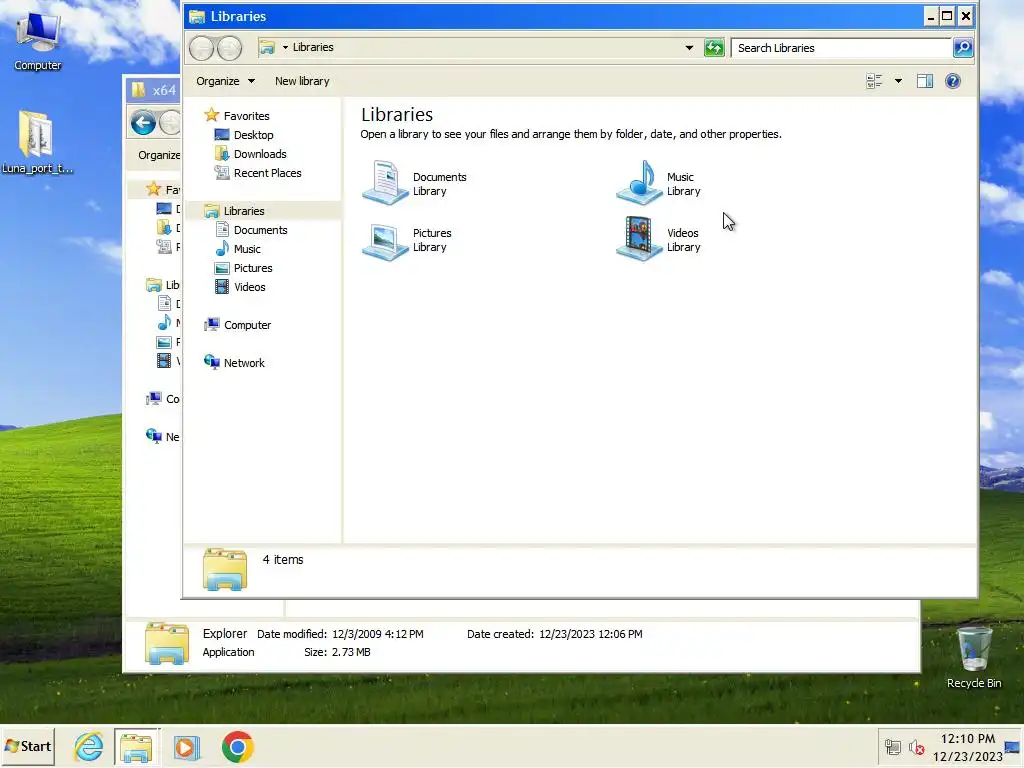
Task: Select the Libraries icon in the x64 window
Action: pyautogui.click(x=153, y=285)
